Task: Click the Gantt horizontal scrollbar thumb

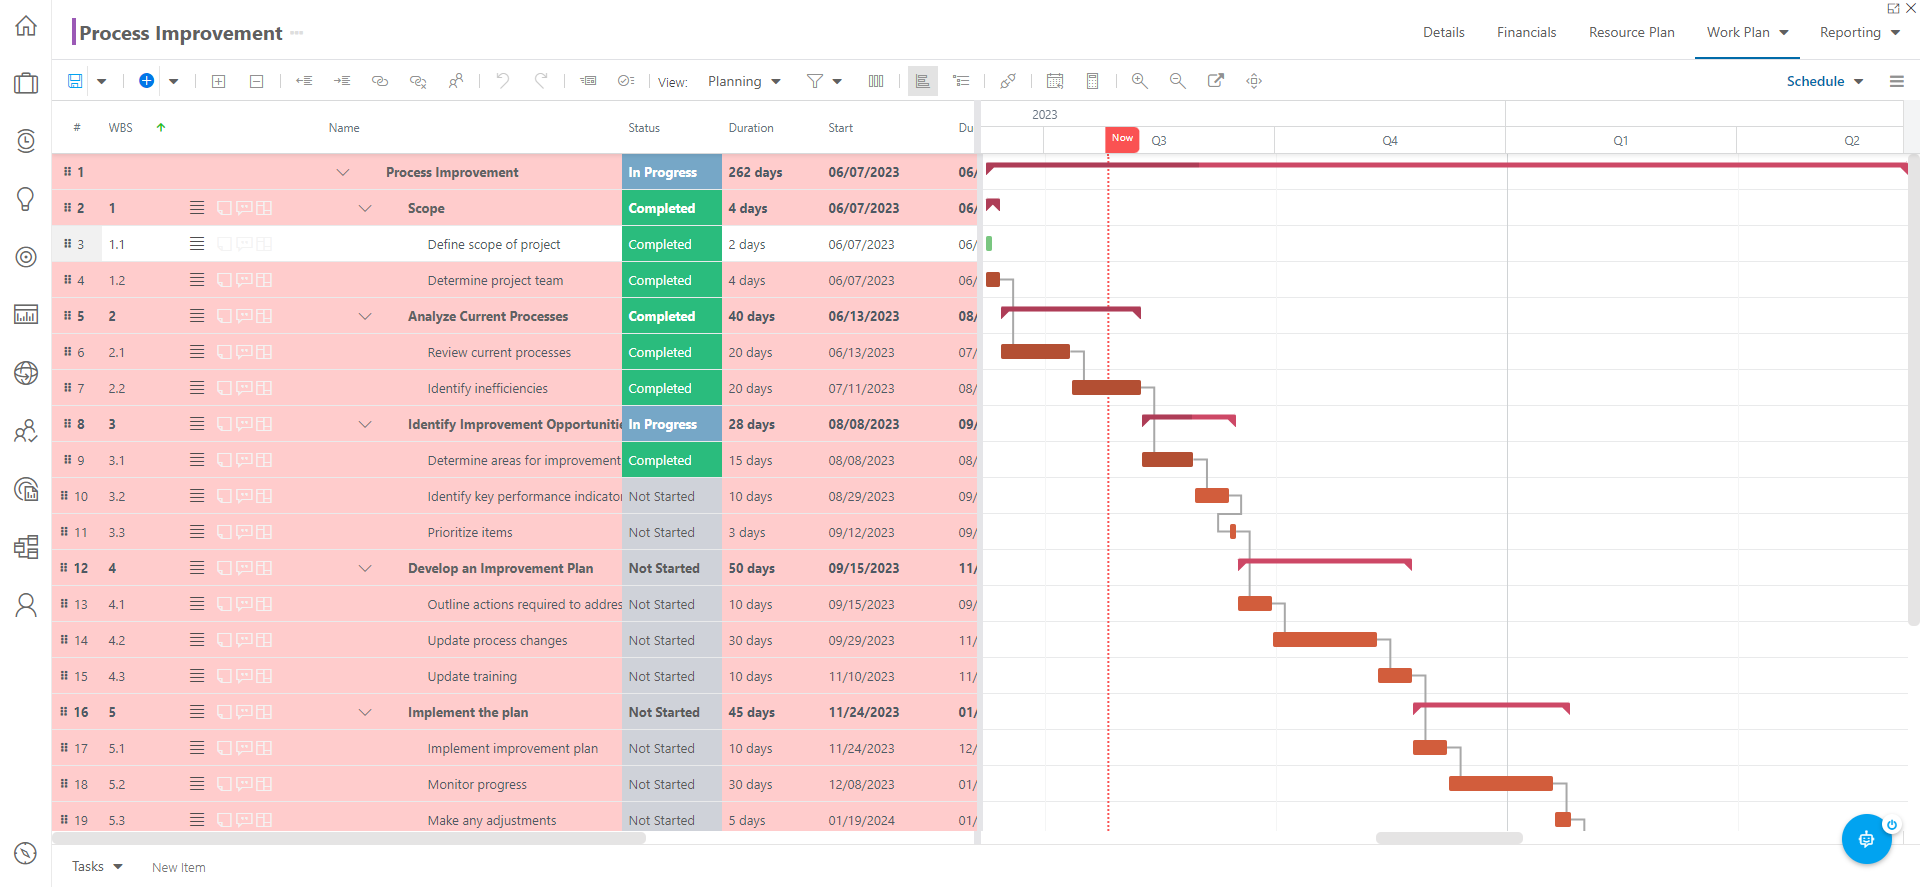Action: [1449, 838]
